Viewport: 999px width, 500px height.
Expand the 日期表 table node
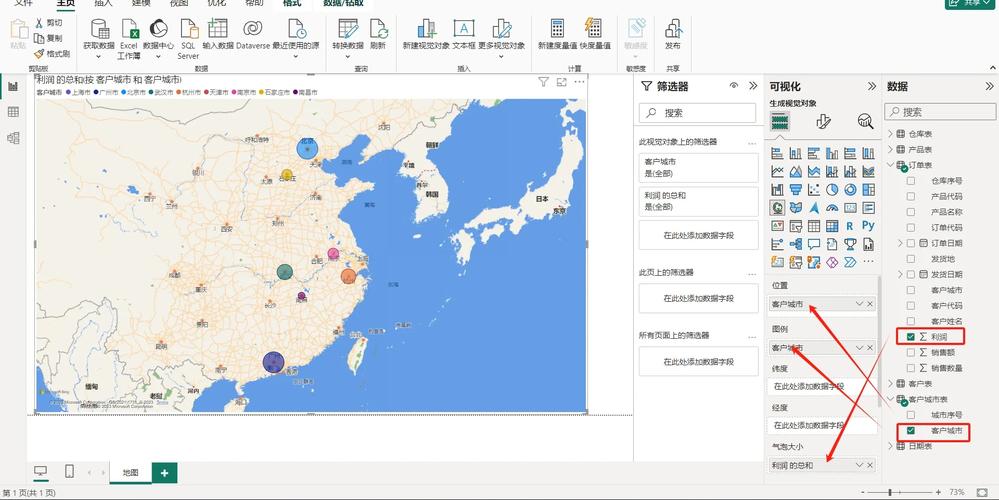pyautogui.click(x=891, y=446)
